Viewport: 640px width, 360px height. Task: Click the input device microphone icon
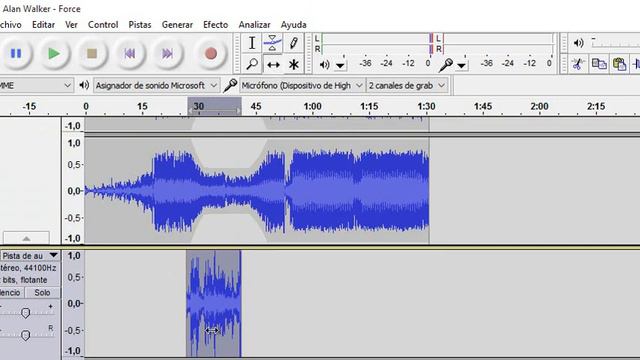[230, 85]
